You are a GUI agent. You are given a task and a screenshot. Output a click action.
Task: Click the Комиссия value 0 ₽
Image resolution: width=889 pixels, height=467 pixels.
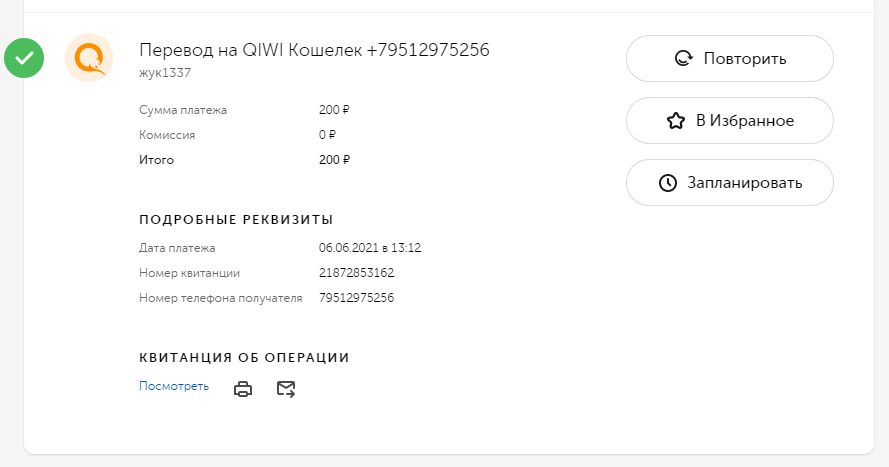click(x=327, y=135)
